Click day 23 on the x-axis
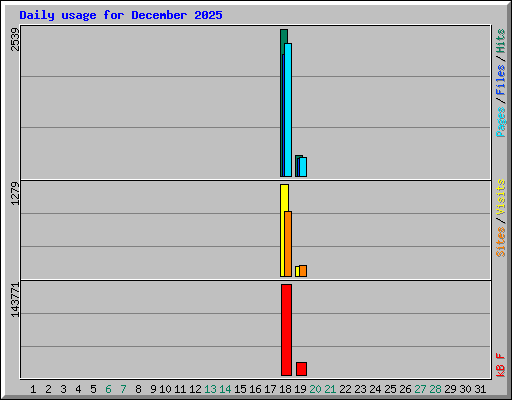This screenshot has width=512, height=400. [360, 389]
